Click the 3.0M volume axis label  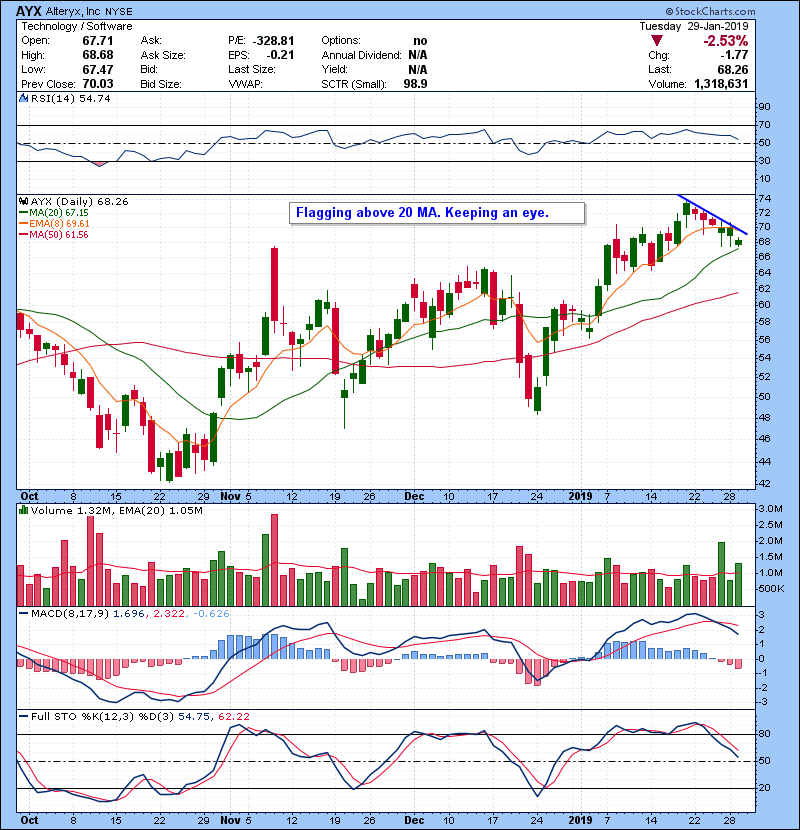click(770, 509)
